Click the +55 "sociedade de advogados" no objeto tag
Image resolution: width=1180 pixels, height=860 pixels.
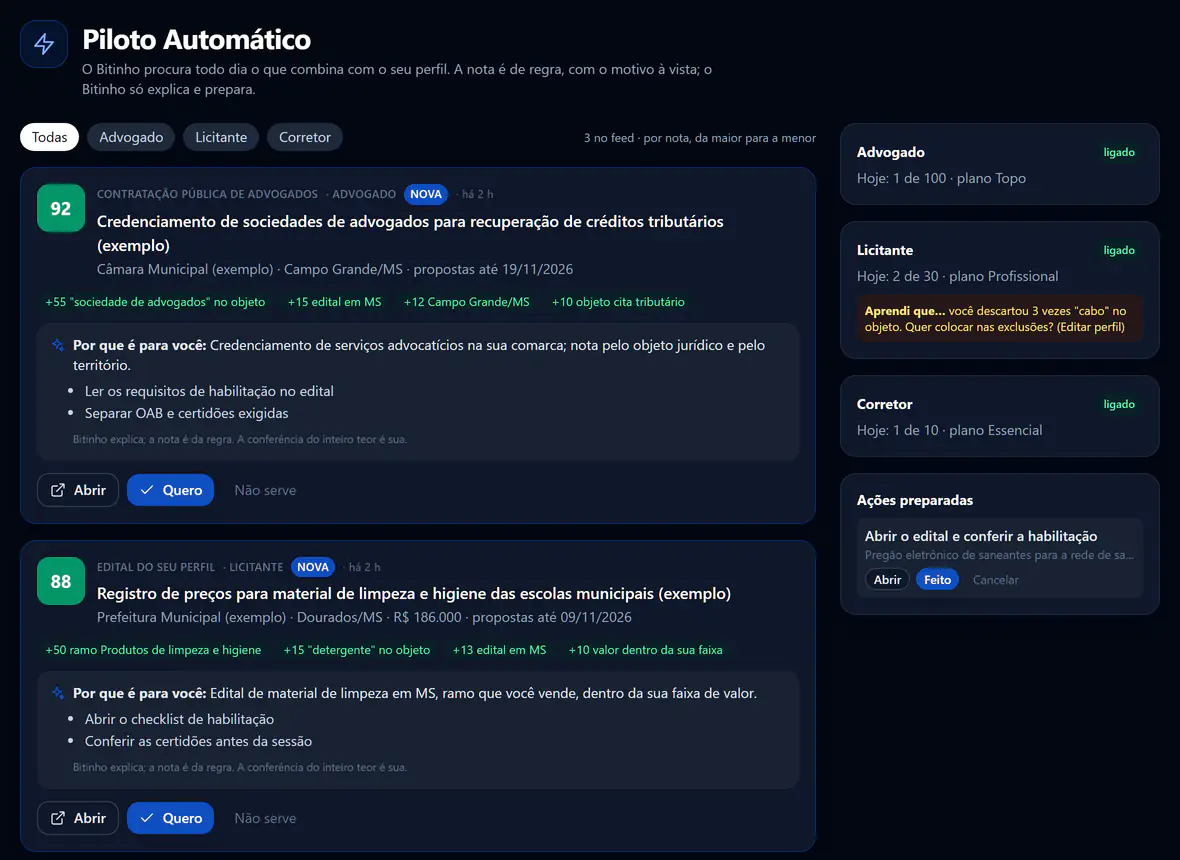(x=155, y=302)
